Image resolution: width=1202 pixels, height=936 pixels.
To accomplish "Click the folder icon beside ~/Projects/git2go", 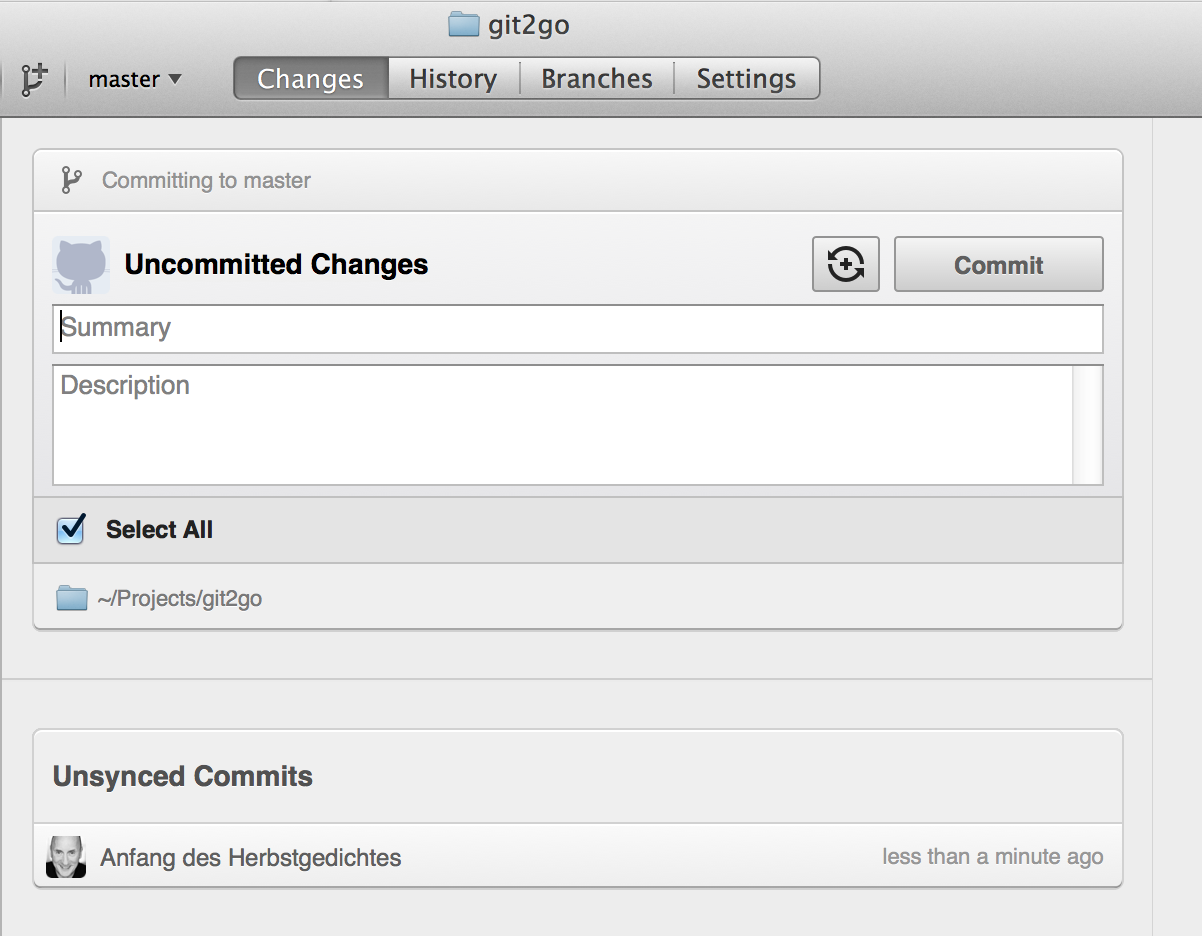I will click(72, 599).
